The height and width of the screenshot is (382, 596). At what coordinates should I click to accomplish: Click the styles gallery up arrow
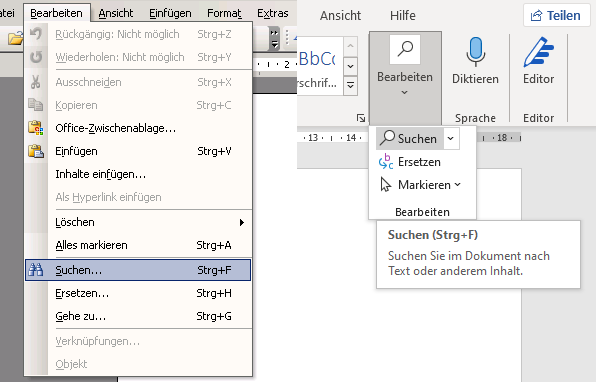pyautogui.click(x=350, y=46)
